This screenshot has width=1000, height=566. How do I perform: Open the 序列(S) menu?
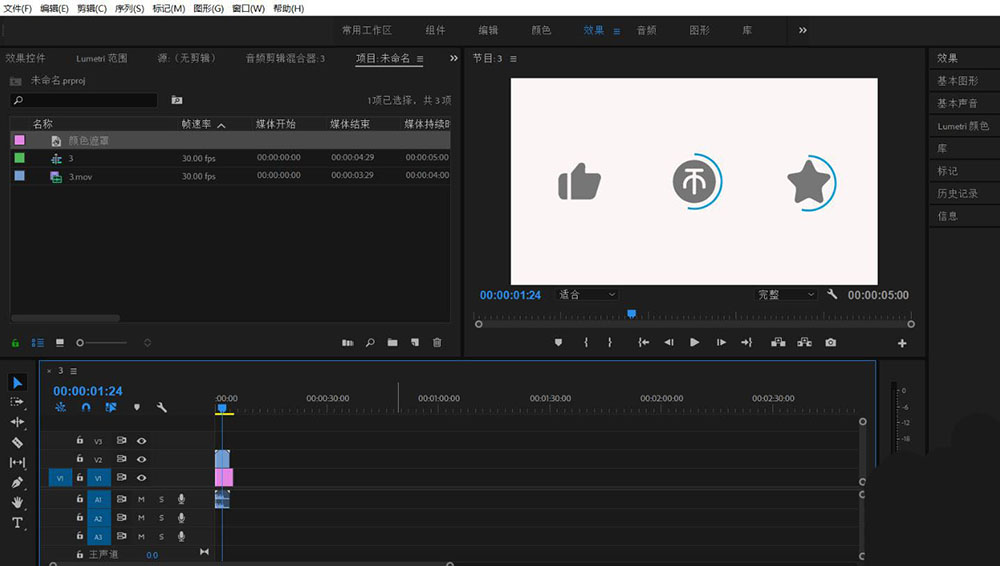pos(128,8)
